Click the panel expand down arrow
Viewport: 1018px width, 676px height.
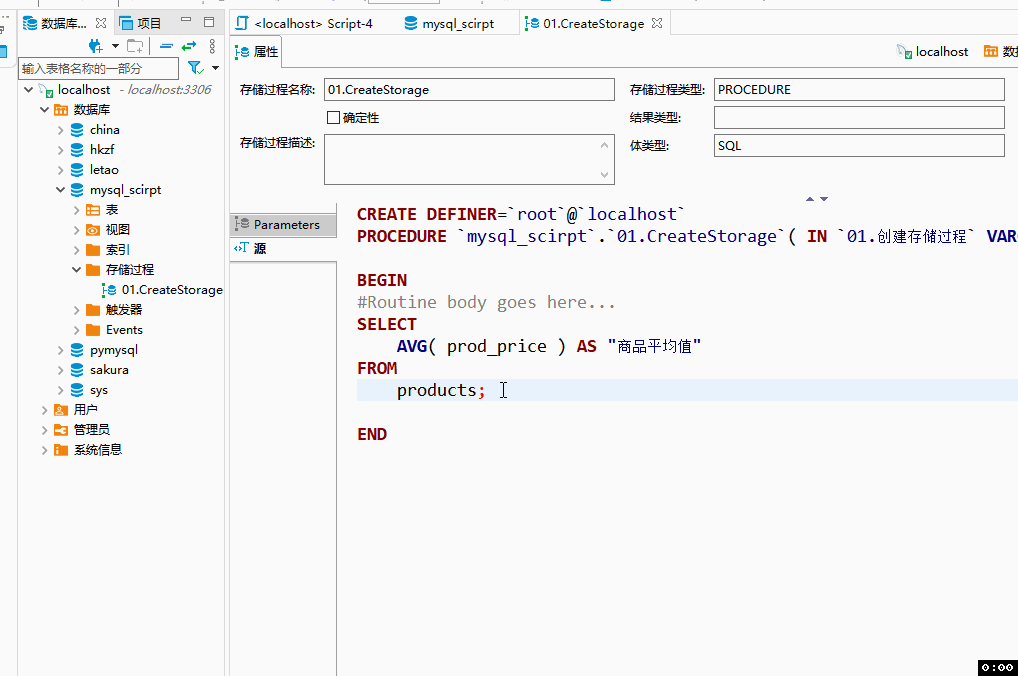(x=824, y=199)
